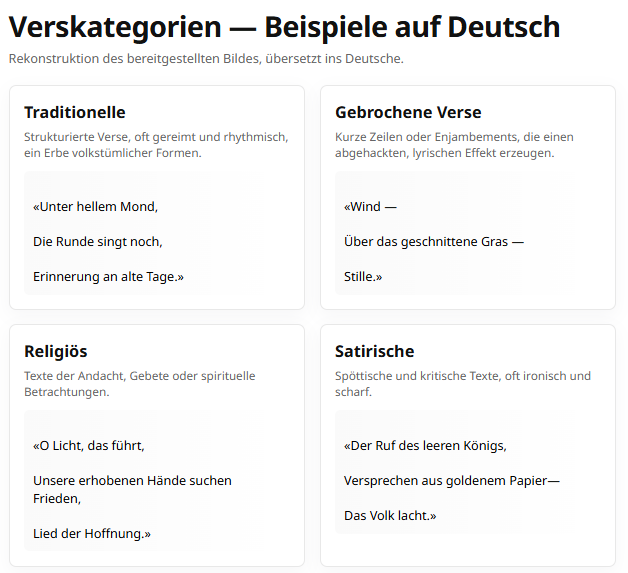Click the verse line "Versprechen aus goldenem Papier"
The height and width of the screenshot is (573, 628).
(x=451, y=480)
